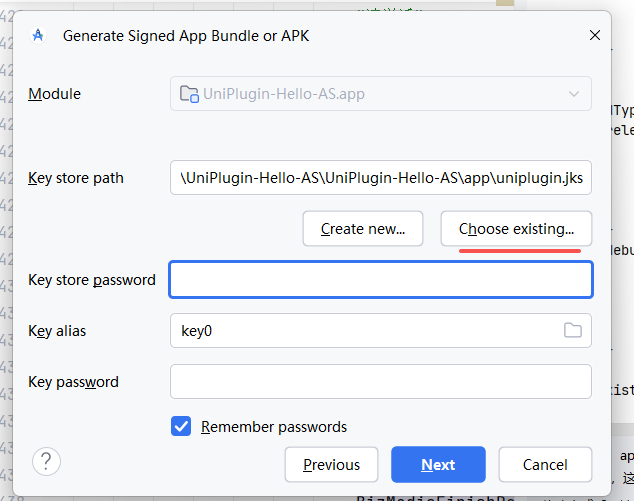
Task: Click the Key alias label
Action: (57, 330)
